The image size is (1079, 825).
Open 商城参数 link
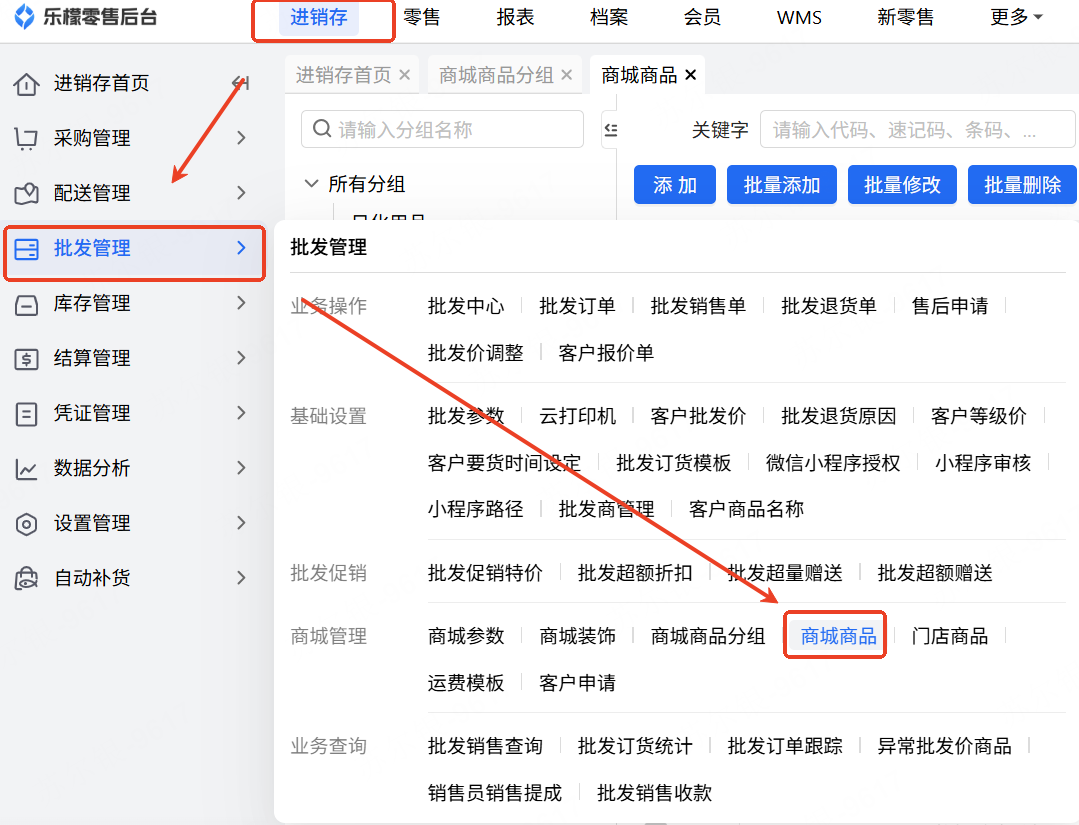coord(466,636)
